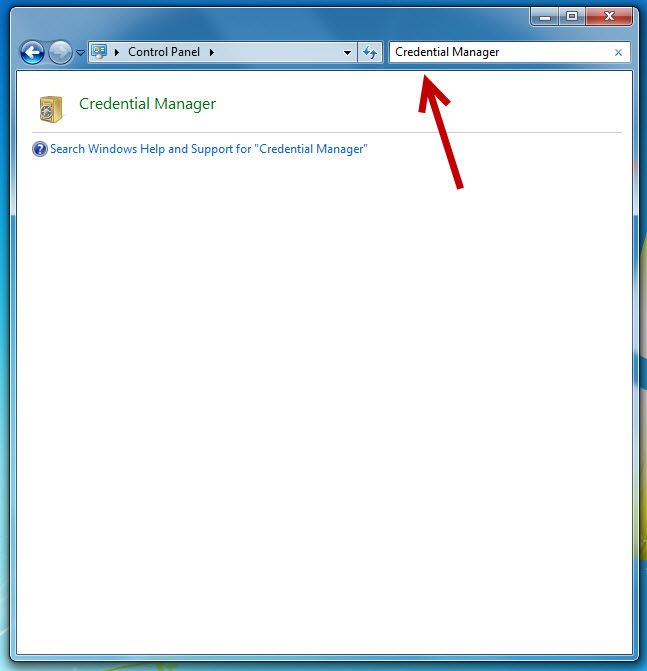Open the address bar history dropdown
This screenshot has width=647, height=671.
pyautogui.click(x=347, y=53)
